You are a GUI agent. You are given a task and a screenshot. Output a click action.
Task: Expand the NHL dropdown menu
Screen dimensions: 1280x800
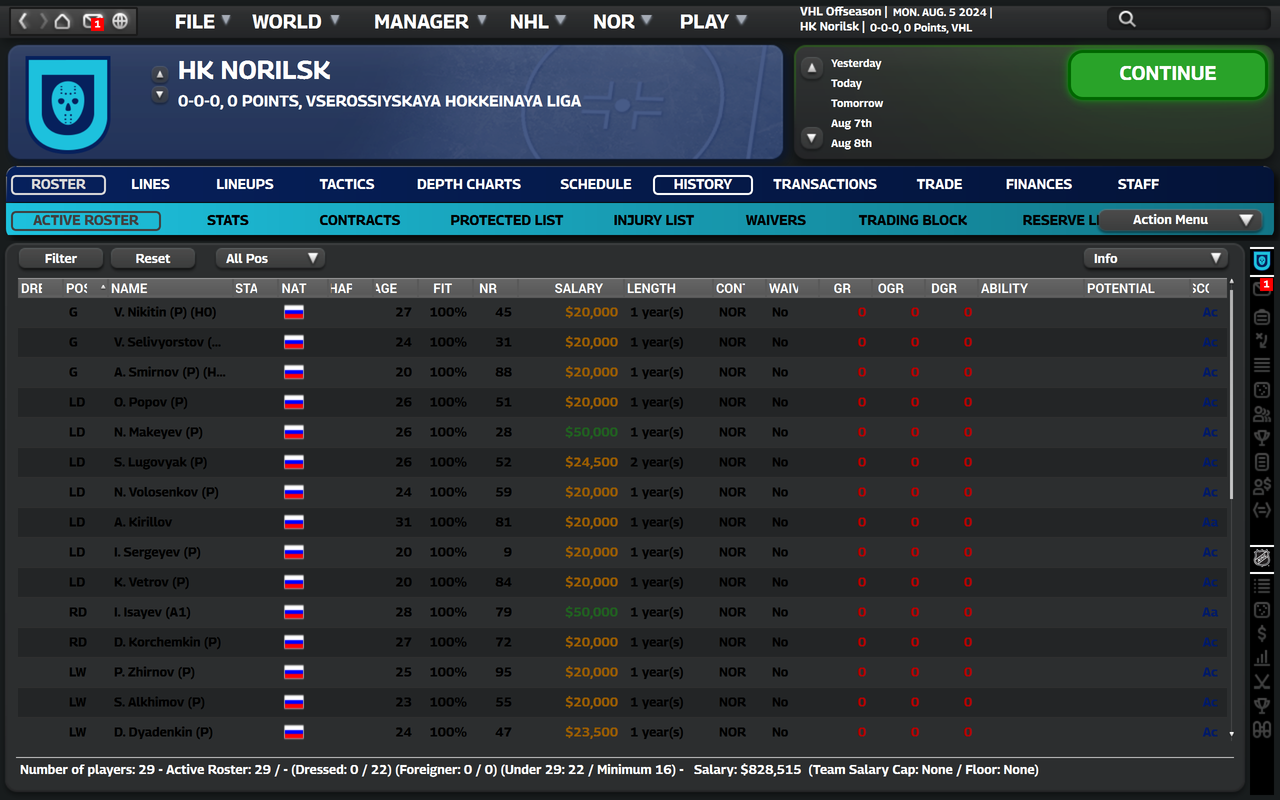click(539, 21)
